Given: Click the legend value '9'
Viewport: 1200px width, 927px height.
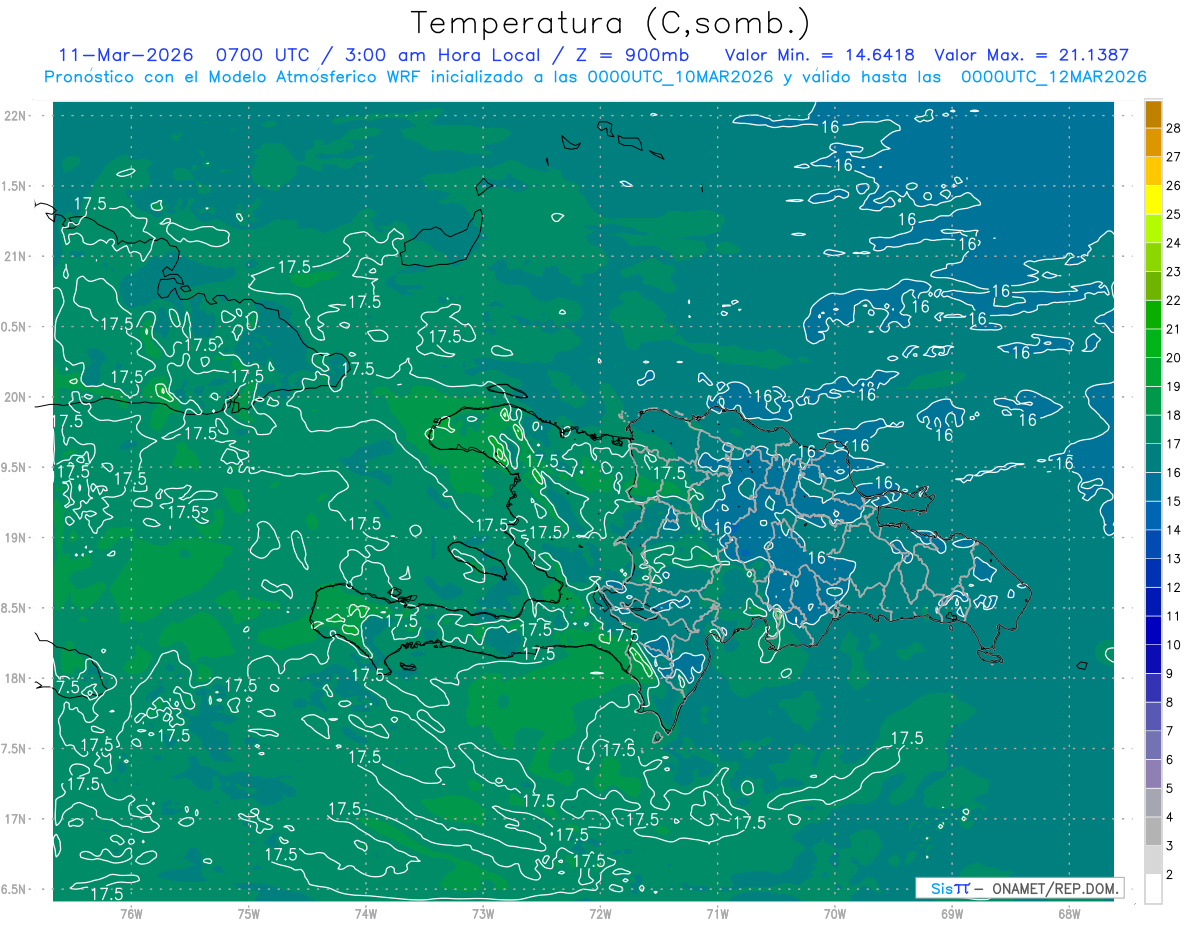Looking at the screenshot, I should pyautogui.click(x=1170, y=674).
